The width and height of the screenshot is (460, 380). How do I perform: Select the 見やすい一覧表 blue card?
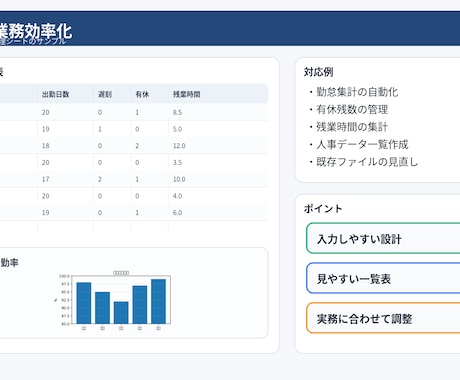coord(383,278)
